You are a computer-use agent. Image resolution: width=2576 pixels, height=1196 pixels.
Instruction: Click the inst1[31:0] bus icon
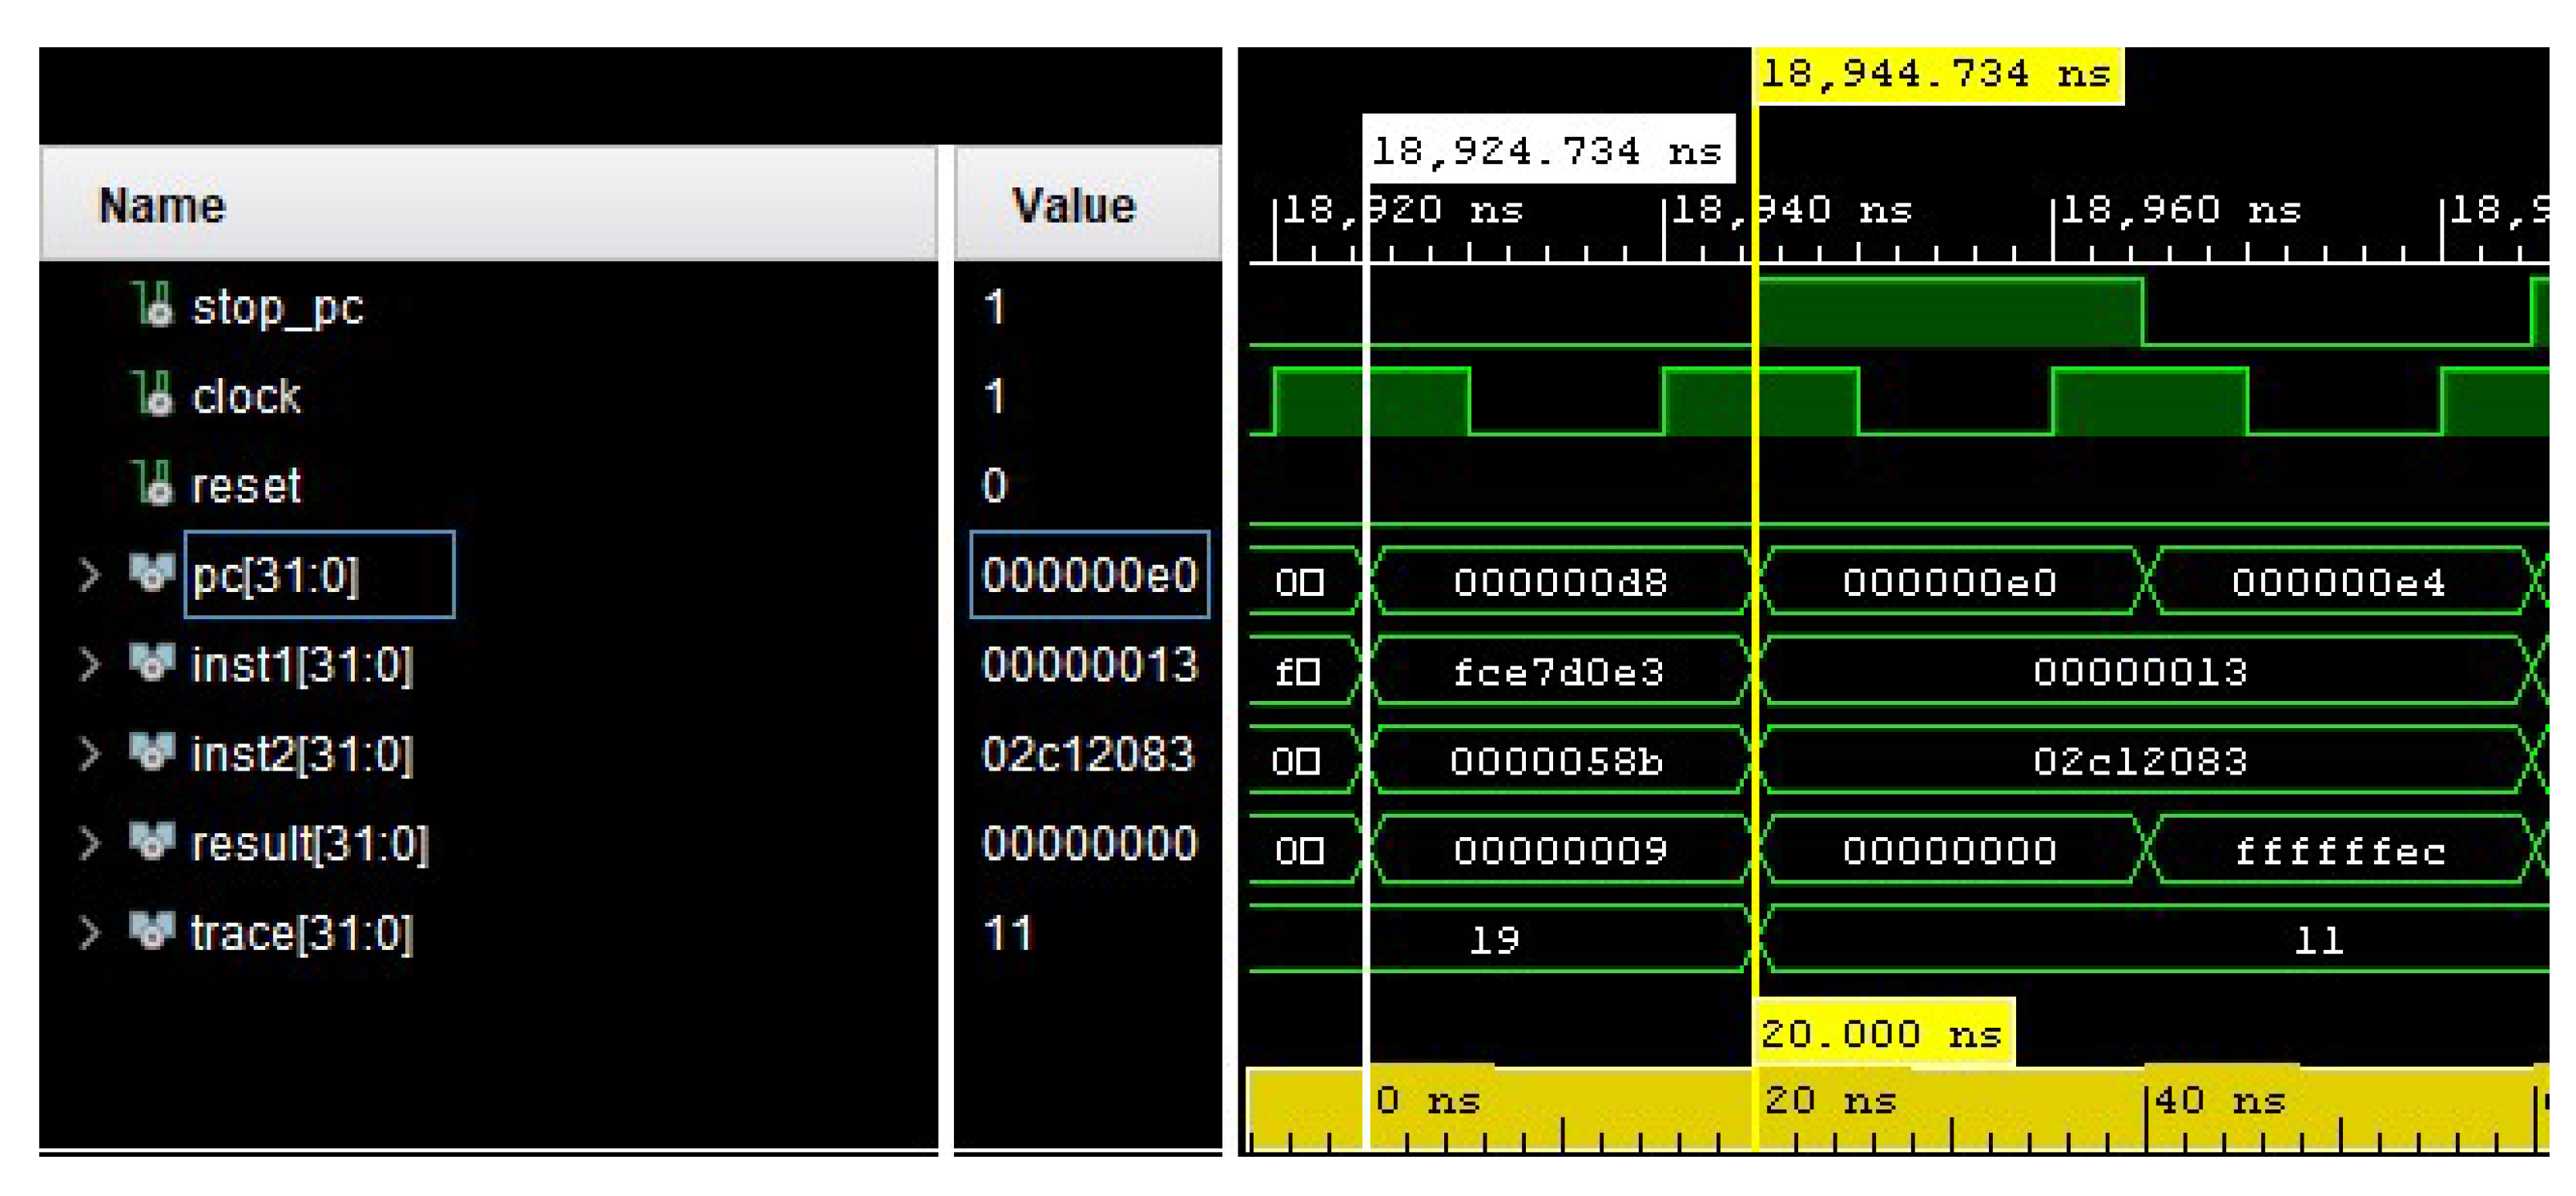click(x=152, y=663)
